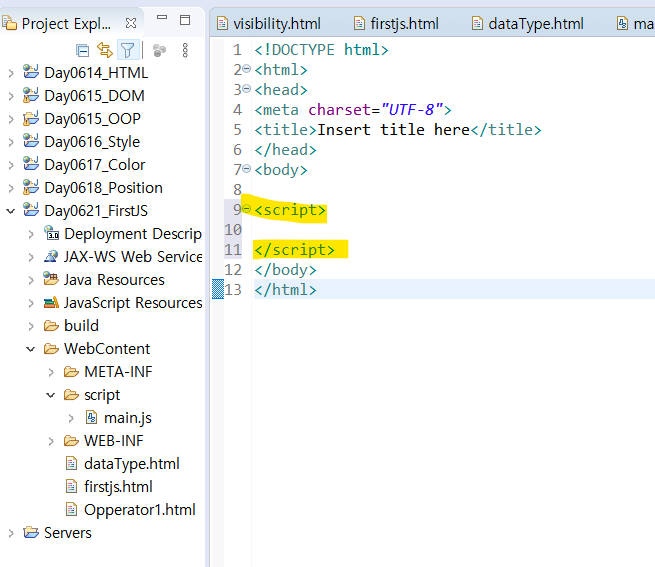
Task: Expand the Java Resources node
Action: [31, 280]
